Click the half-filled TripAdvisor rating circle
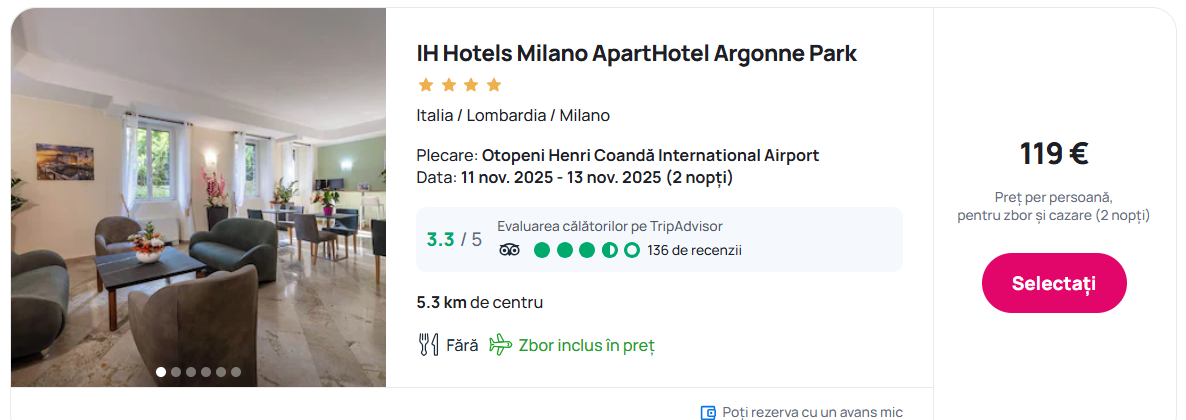This screenshot has width=1186, height=420. point(610,250)
